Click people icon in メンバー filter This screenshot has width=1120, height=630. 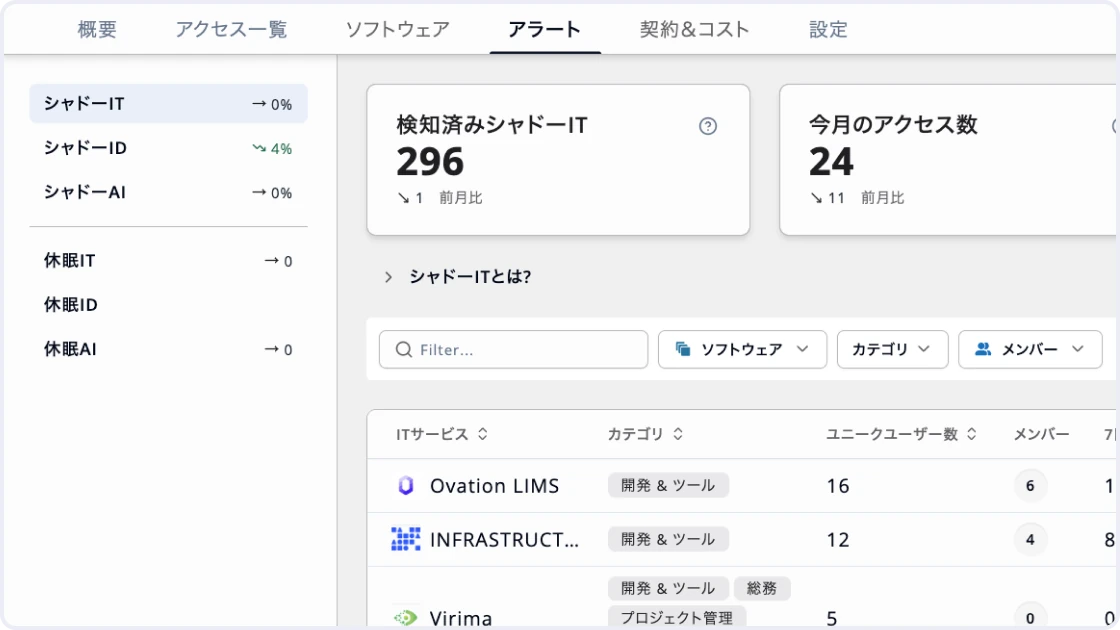click(x=984, y=349)
